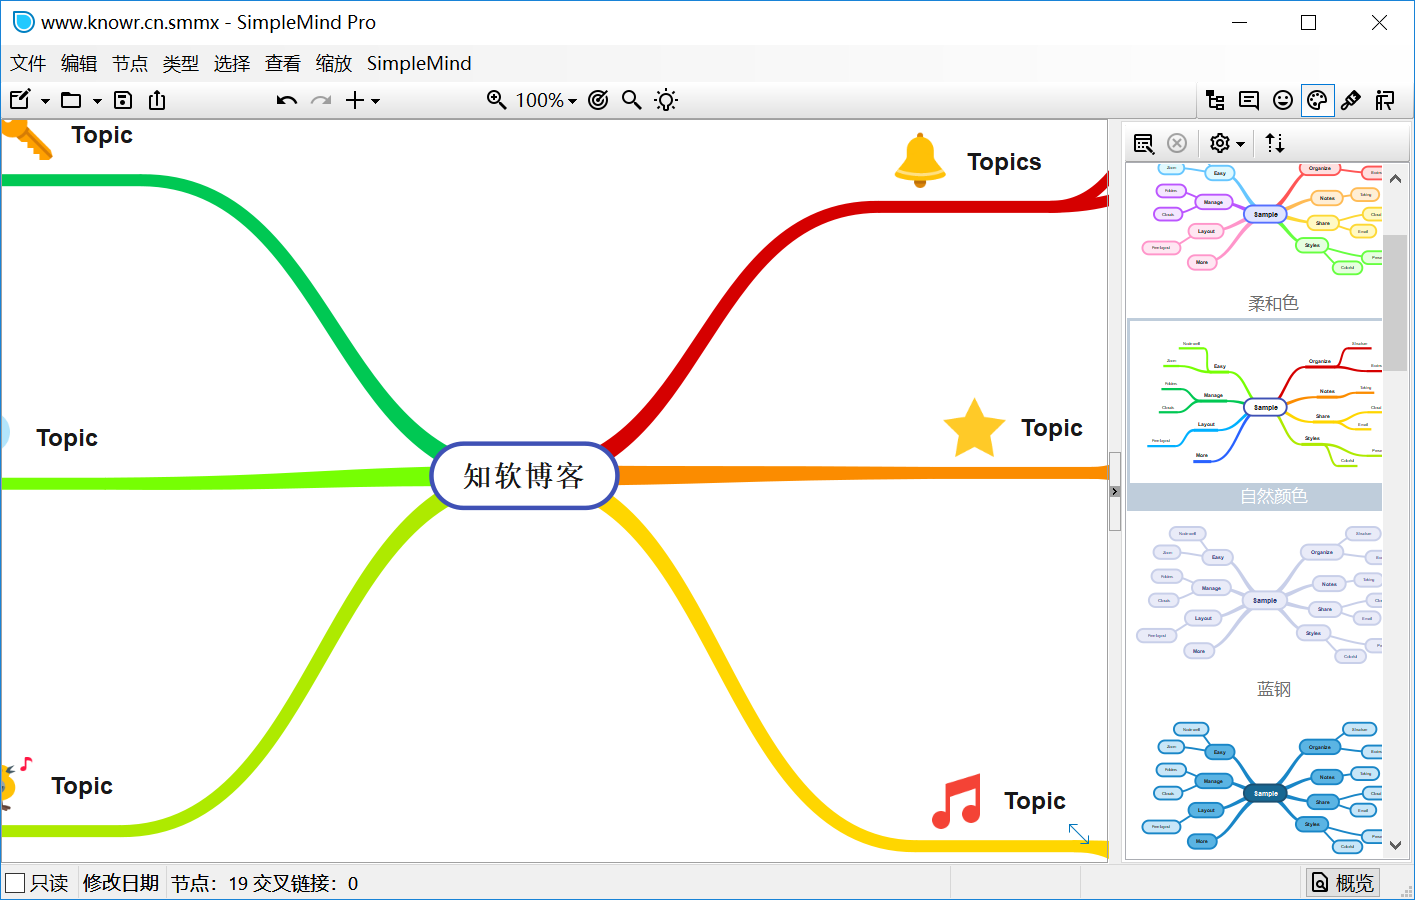Open the add-node plus dropdown arrow
The image size is (1415, 900).
click(x=376, y=101)
